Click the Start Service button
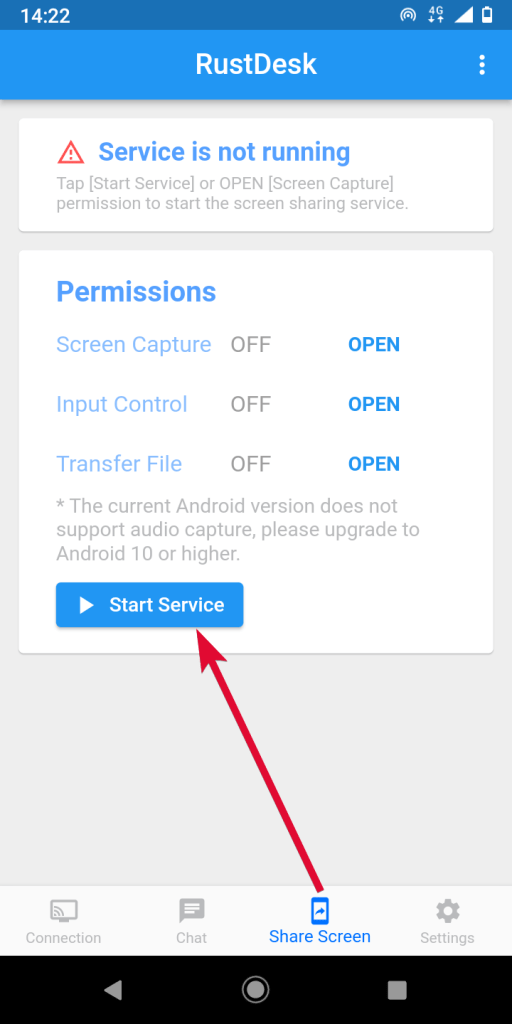The width and height of the screenshot is (512, 1024). (x=150, y=605)
